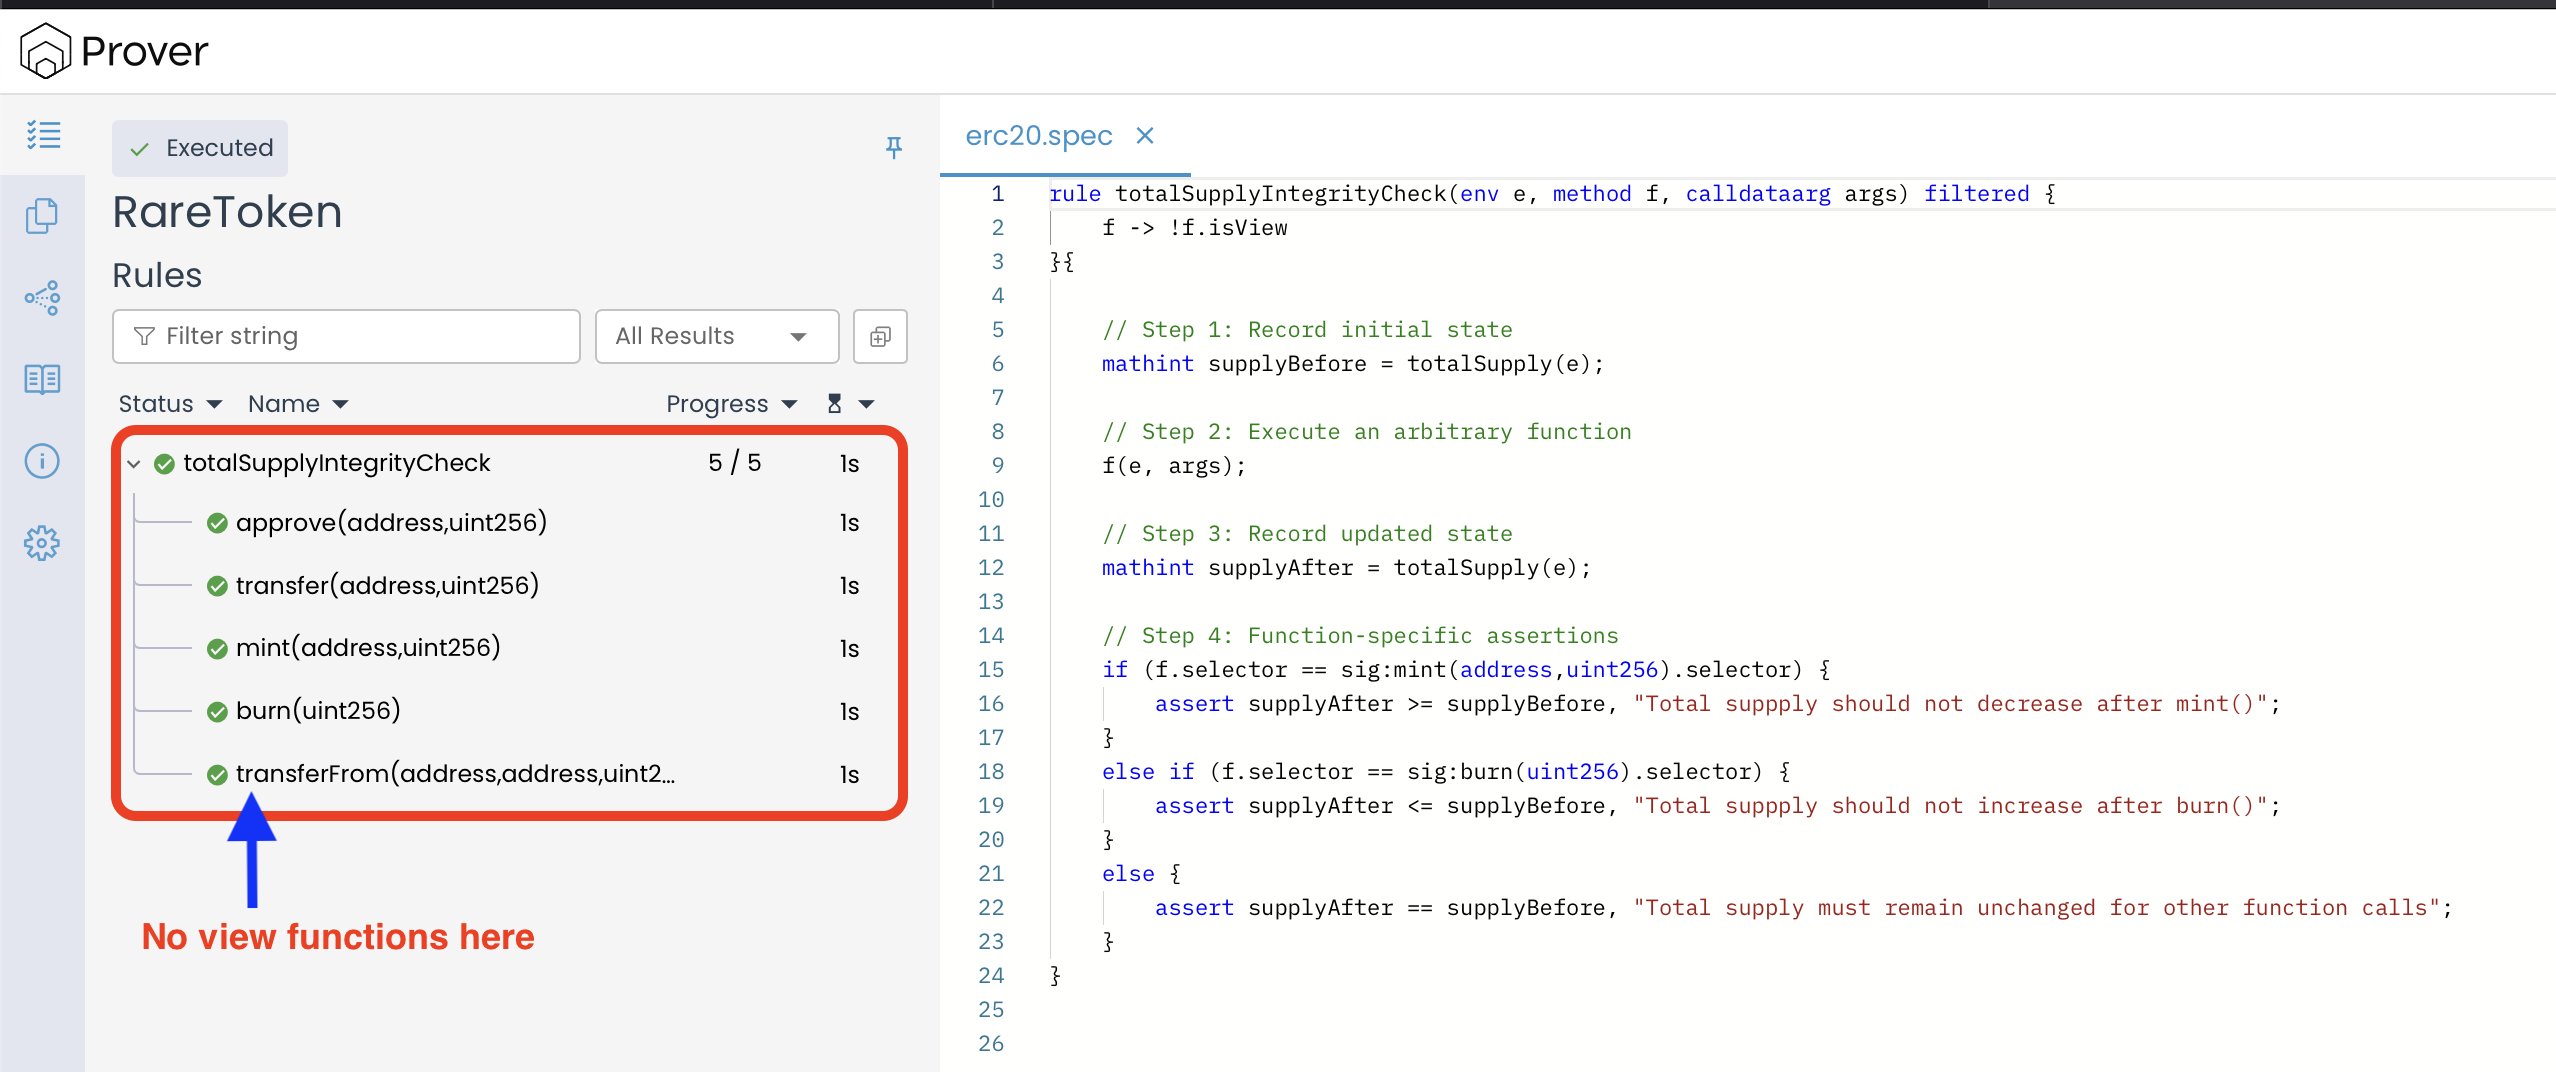2556x1072 pixels.
Task: Open the rules list sidebar icon
Action: [x=43, y=135]
